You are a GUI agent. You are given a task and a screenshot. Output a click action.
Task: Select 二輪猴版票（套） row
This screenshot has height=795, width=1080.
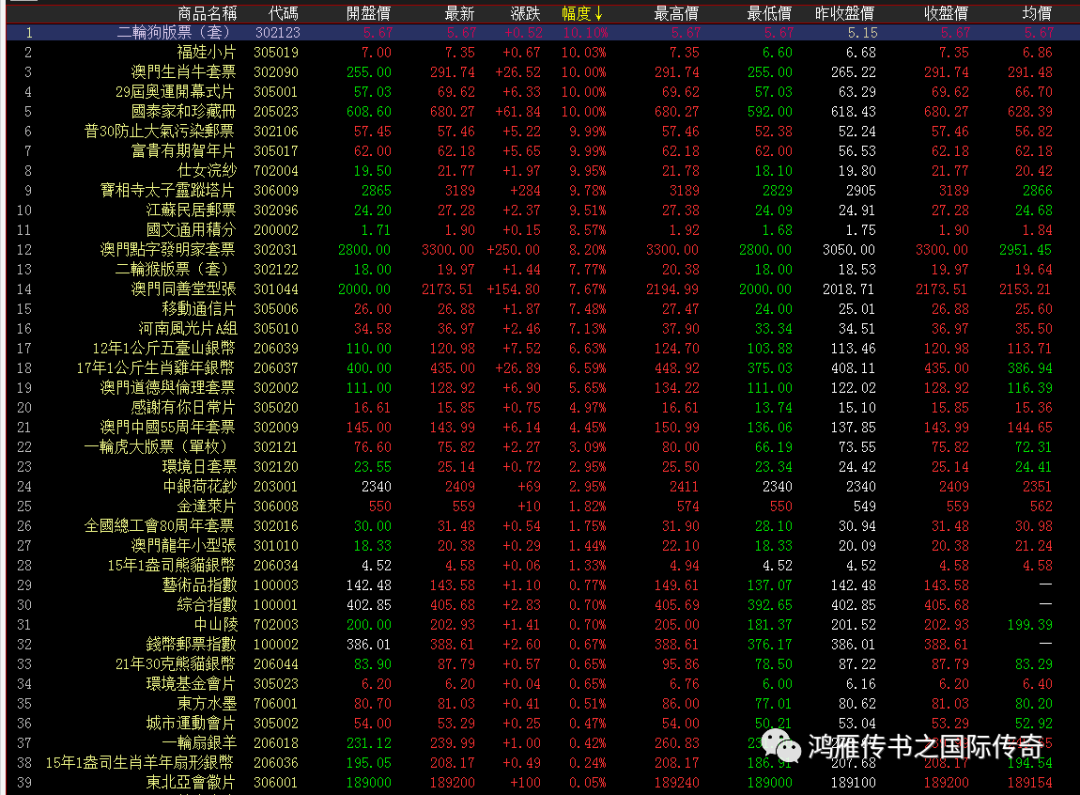pos(543,269)
